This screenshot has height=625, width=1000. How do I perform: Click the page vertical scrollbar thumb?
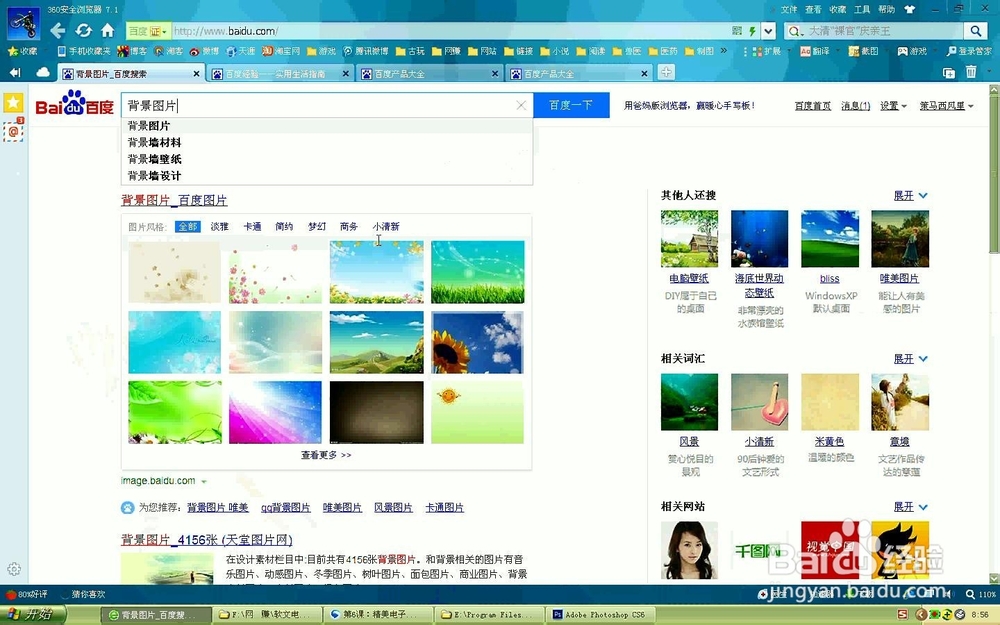click(x=994, y=172)
